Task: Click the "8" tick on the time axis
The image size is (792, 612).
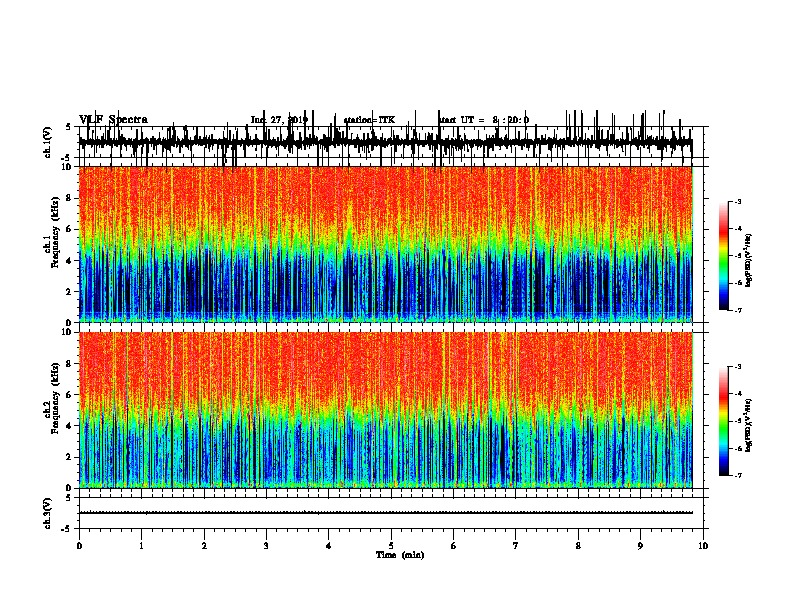Action: click(x=578, y=546)
